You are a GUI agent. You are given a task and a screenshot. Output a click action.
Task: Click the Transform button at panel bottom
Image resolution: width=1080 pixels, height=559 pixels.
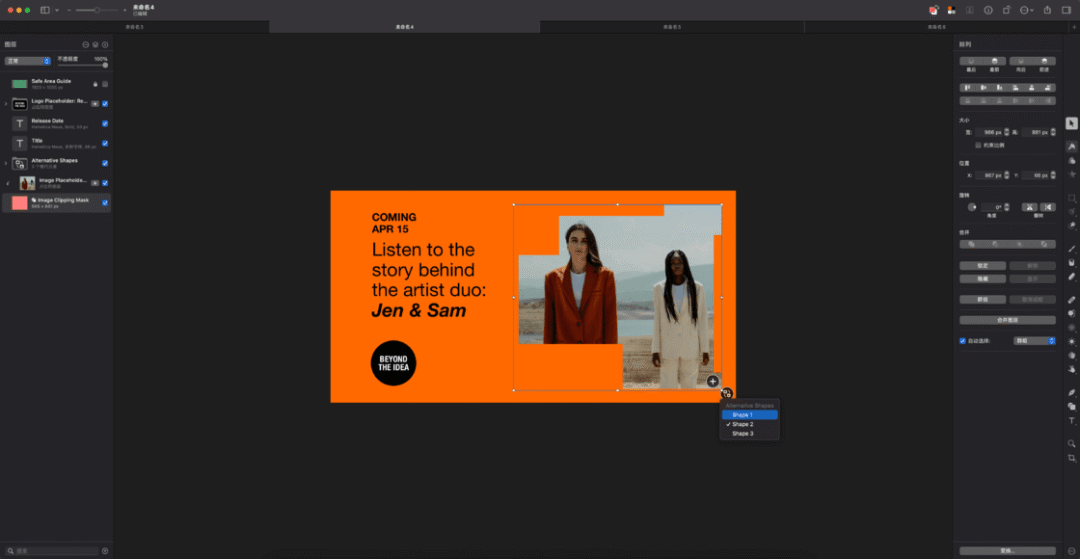tap(1007, 551)
